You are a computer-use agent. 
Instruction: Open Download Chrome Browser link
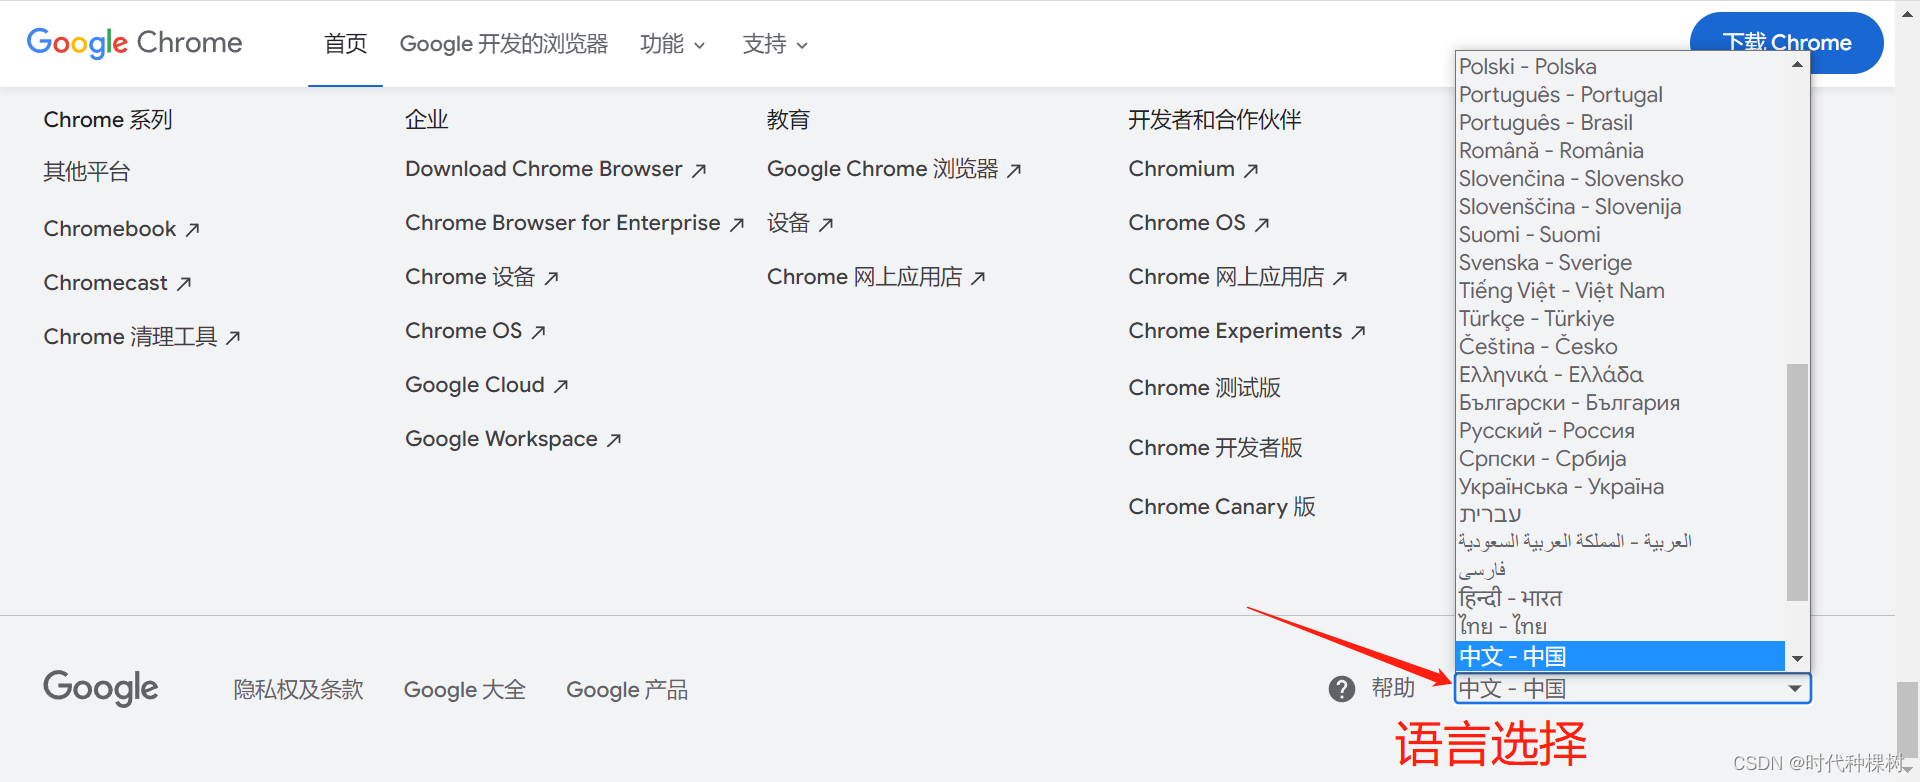pos(556,169)
